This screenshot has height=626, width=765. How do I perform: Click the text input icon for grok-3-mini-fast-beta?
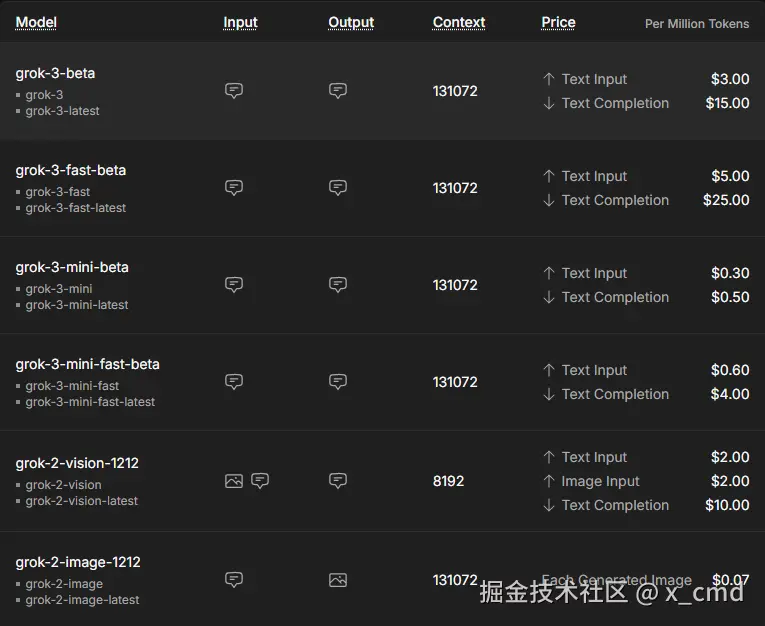[234, 381]
